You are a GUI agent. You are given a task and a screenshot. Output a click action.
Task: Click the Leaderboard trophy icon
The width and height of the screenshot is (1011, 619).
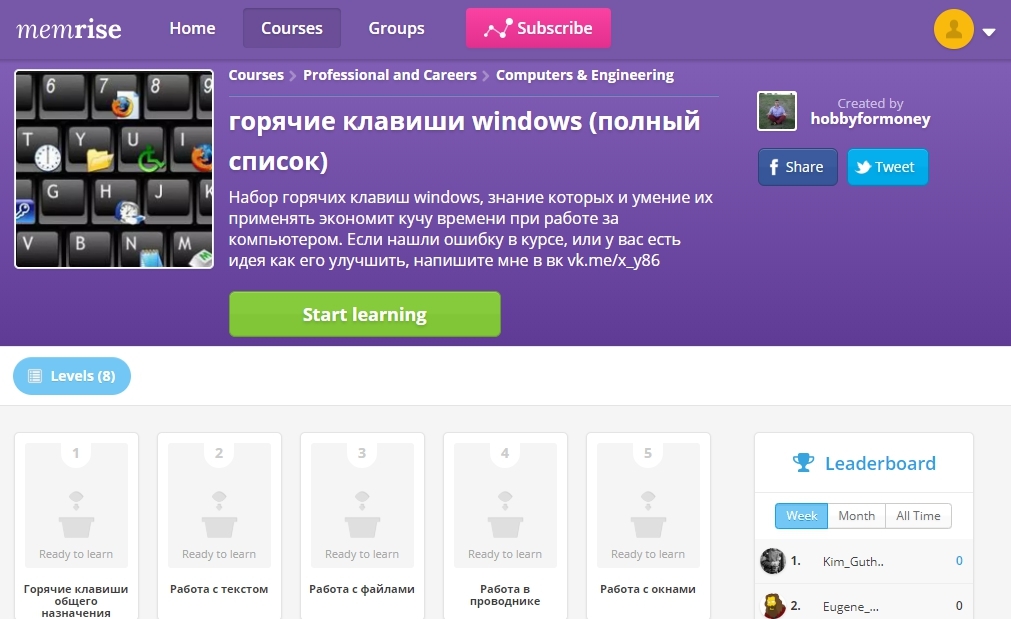click(x=803, y=463)
